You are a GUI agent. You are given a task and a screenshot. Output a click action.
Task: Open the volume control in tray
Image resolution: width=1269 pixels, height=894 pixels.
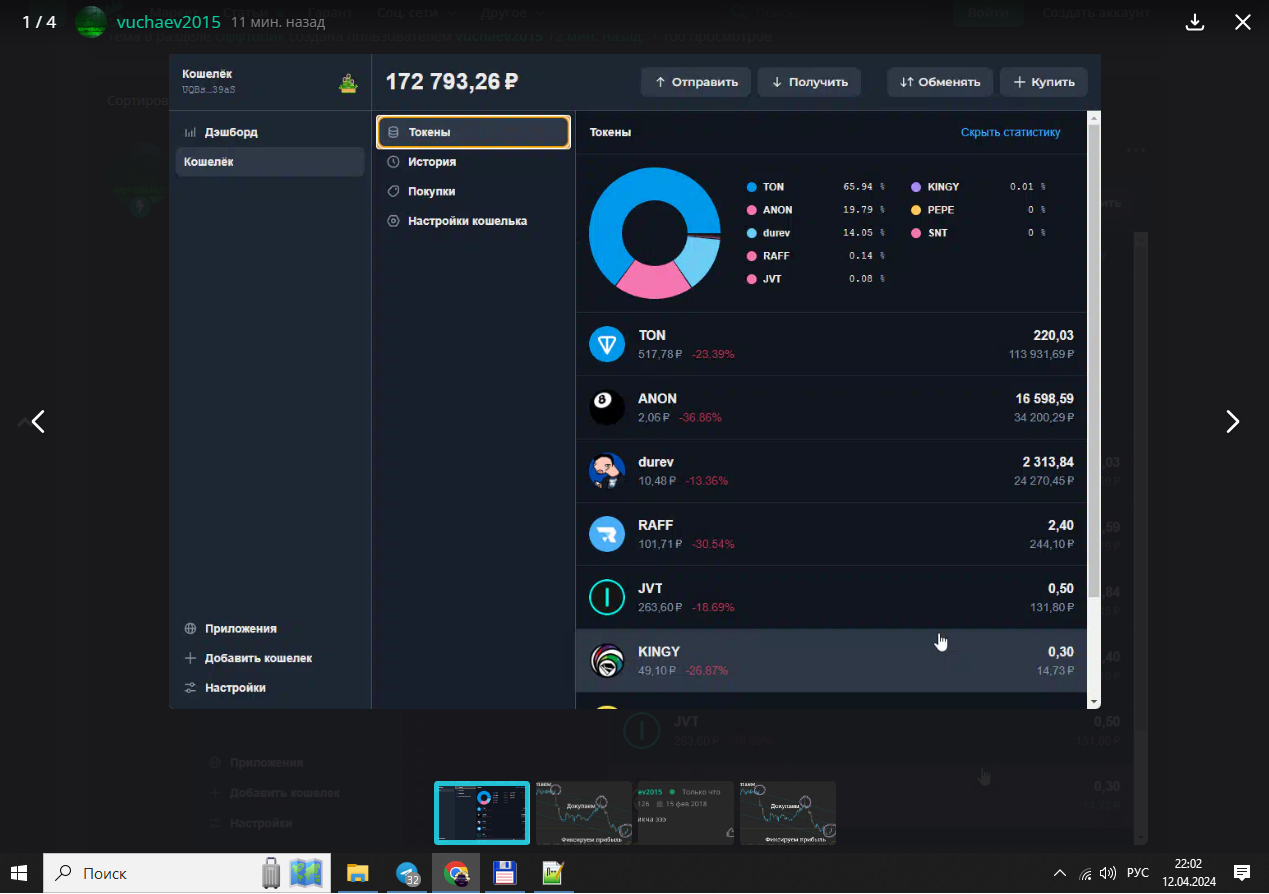pos(1107,873)
